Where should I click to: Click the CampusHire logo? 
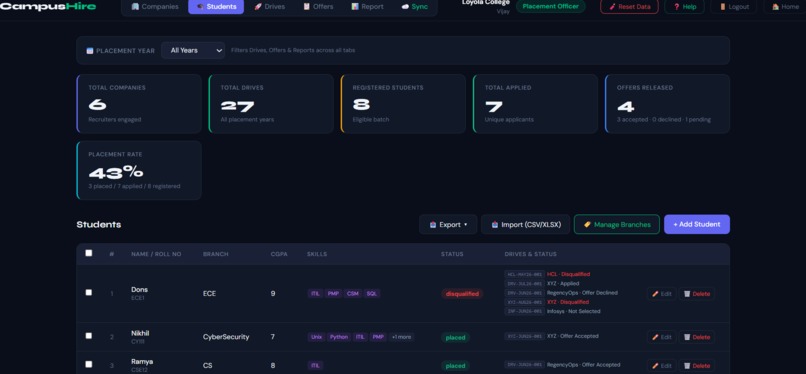[48, 6]
